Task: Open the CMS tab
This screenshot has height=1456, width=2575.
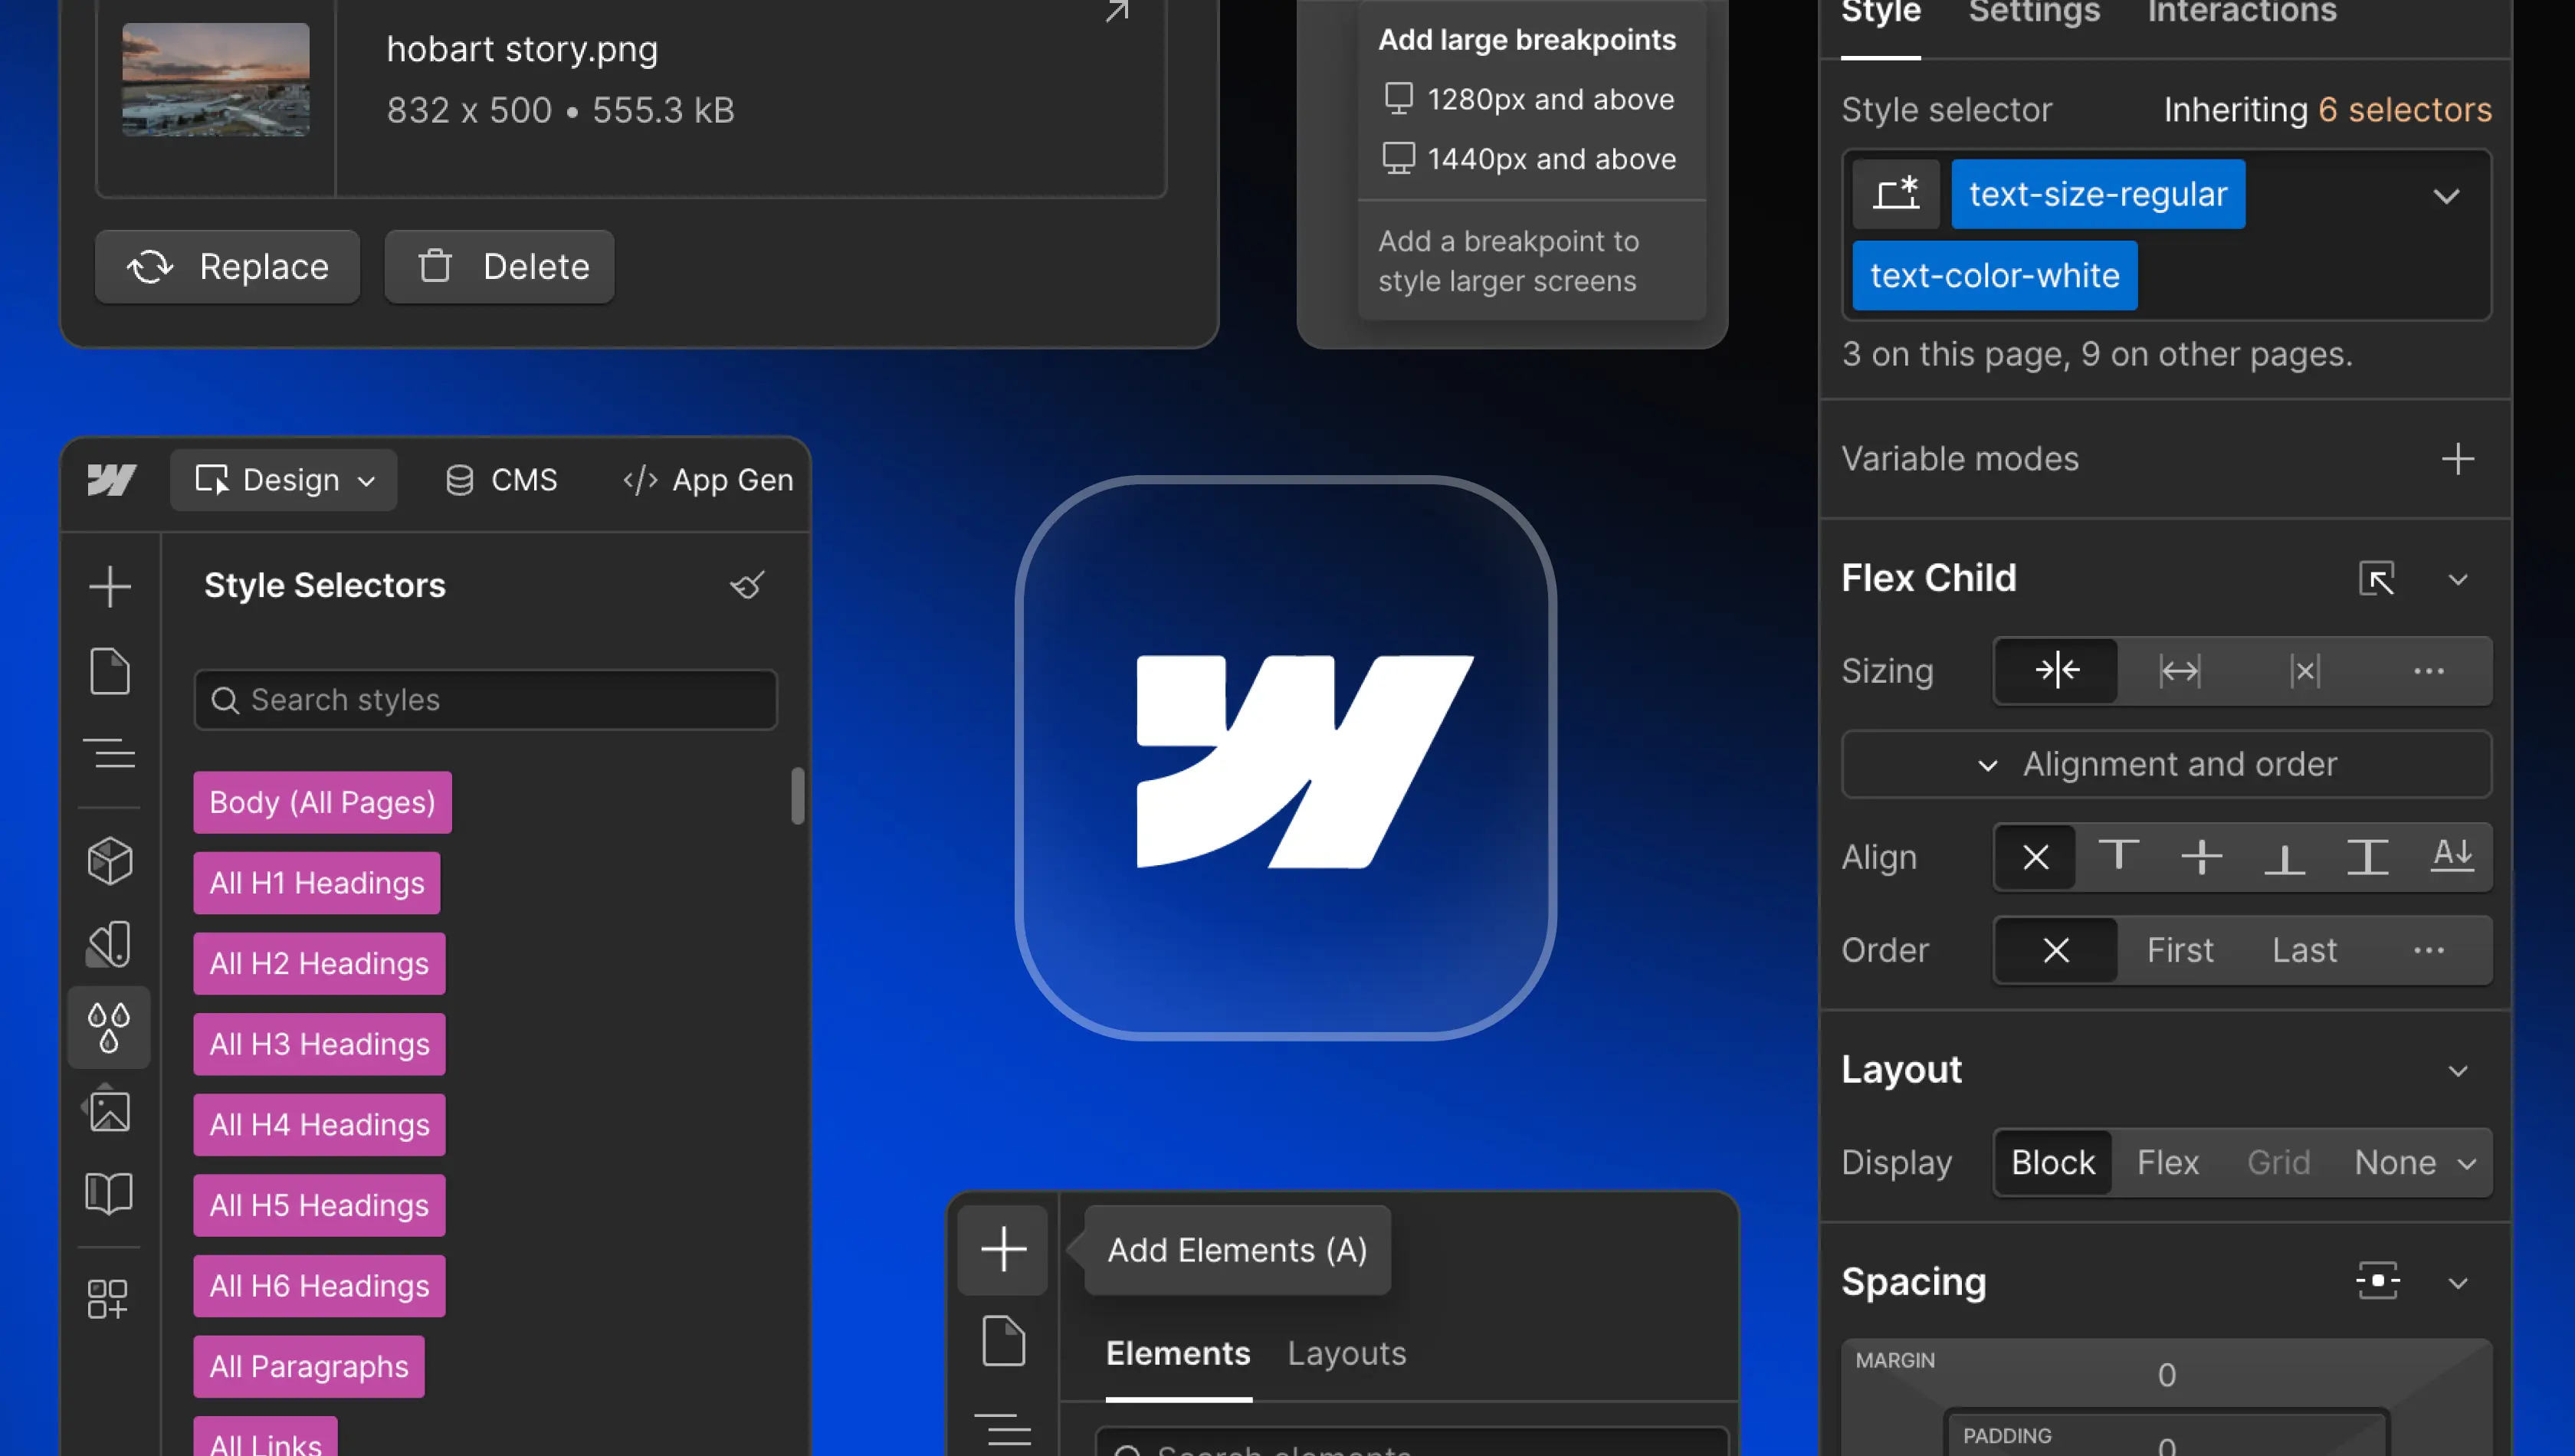Action: click(501, 480)
